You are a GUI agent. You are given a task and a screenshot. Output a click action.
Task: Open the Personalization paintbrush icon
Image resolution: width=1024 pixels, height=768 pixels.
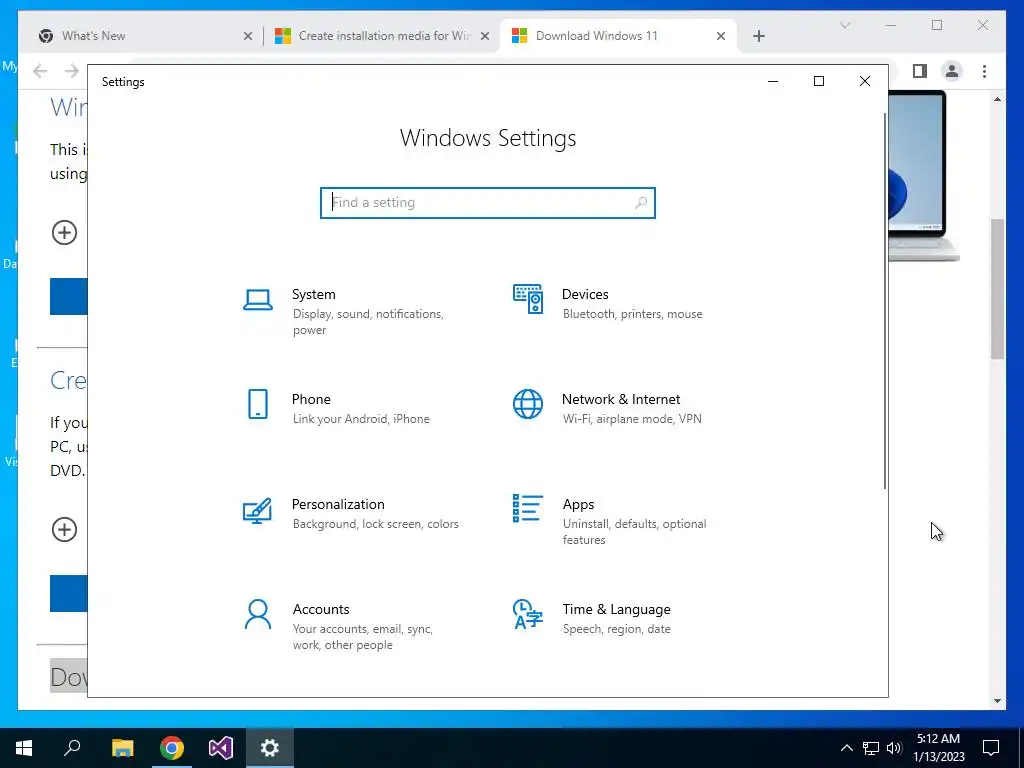click(257, 511)
